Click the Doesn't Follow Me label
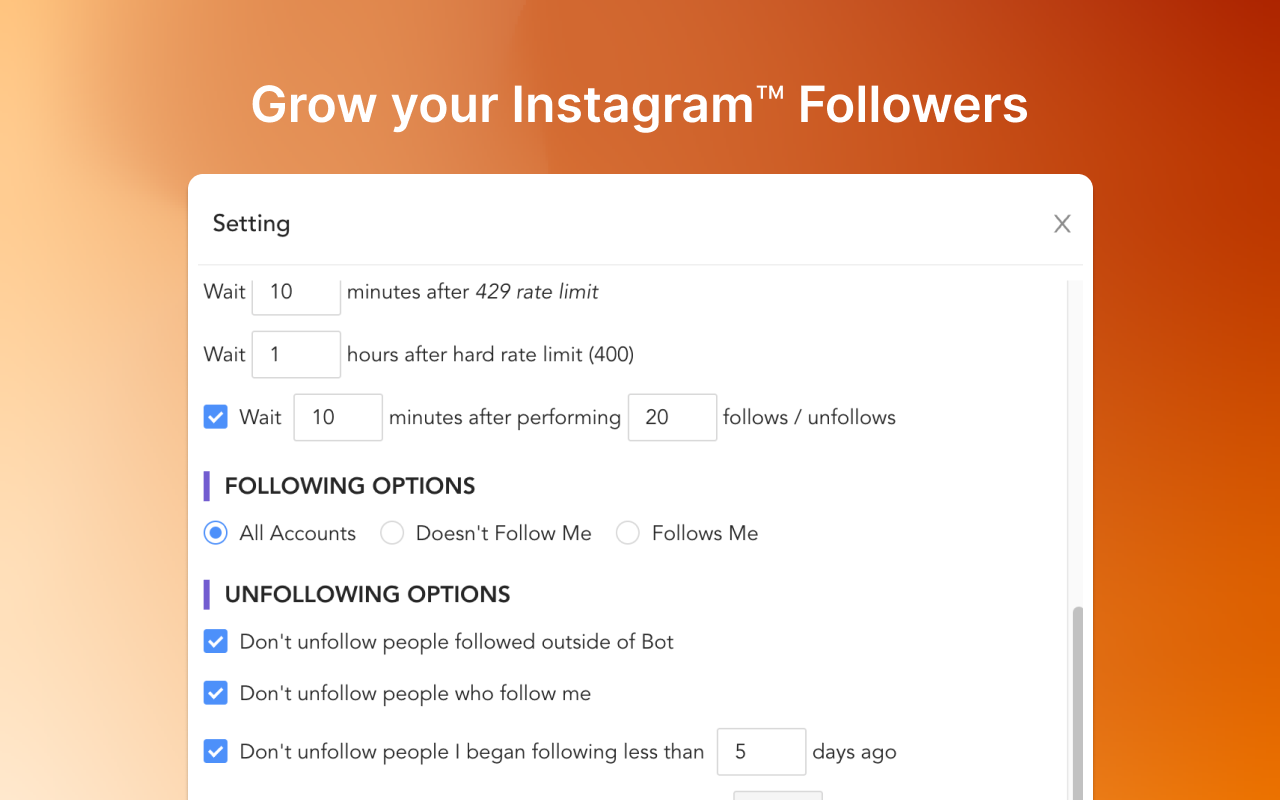This screenshot has width=1280, height=800. click(503, 533)
